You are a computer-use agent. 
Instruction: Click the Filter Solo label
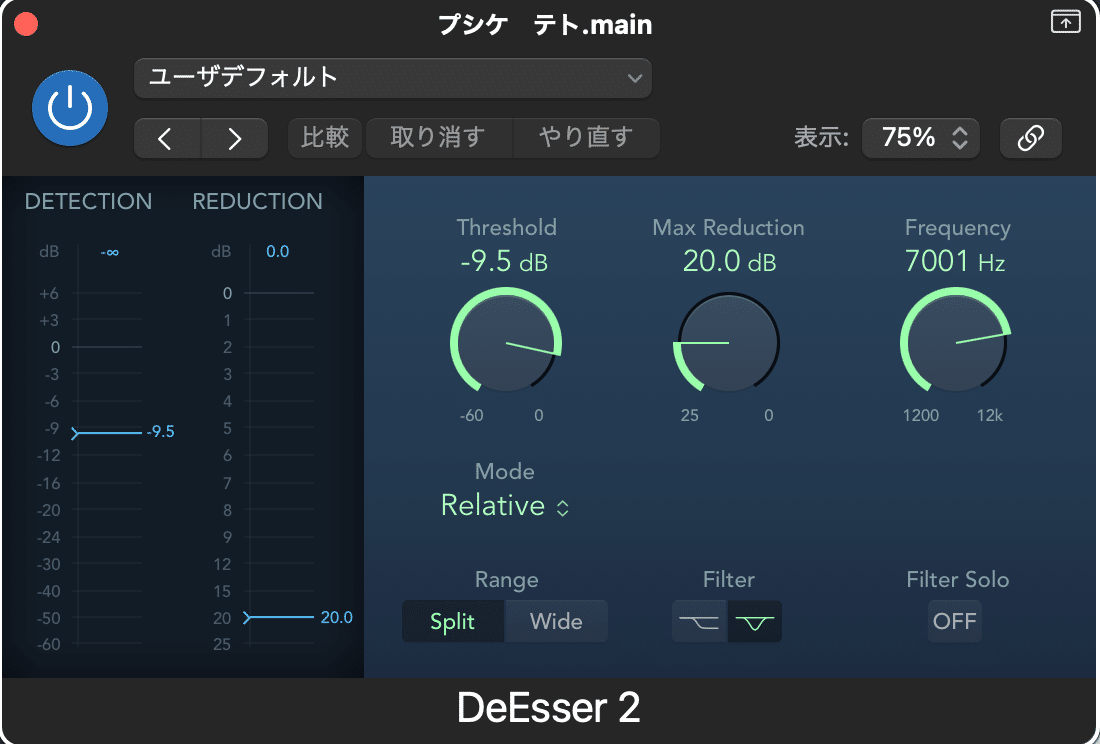click(958, 579)
